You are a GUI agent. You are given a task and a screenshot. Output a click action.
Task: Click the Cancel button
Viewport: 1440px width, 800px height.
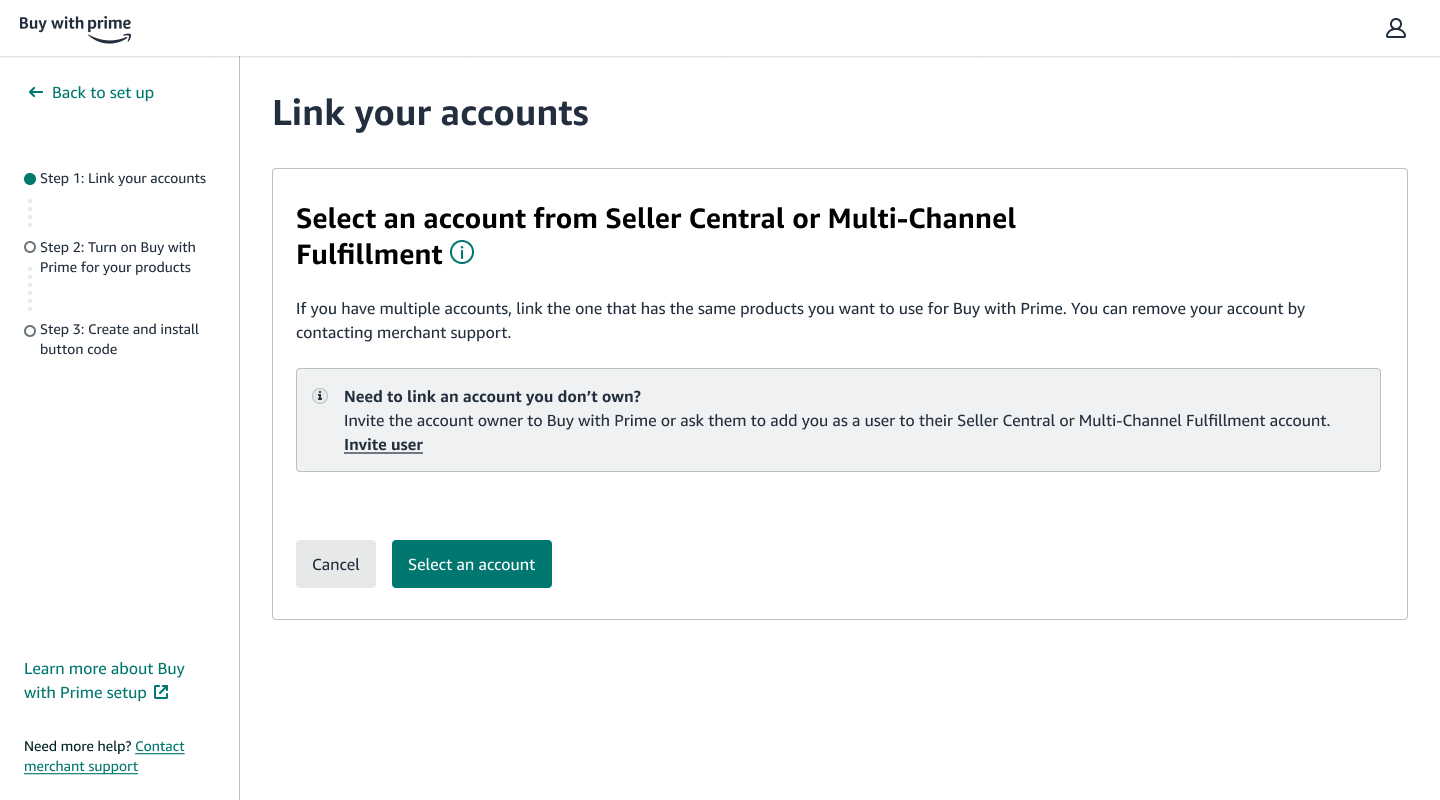pyautogui.click(x=335, y=564)
